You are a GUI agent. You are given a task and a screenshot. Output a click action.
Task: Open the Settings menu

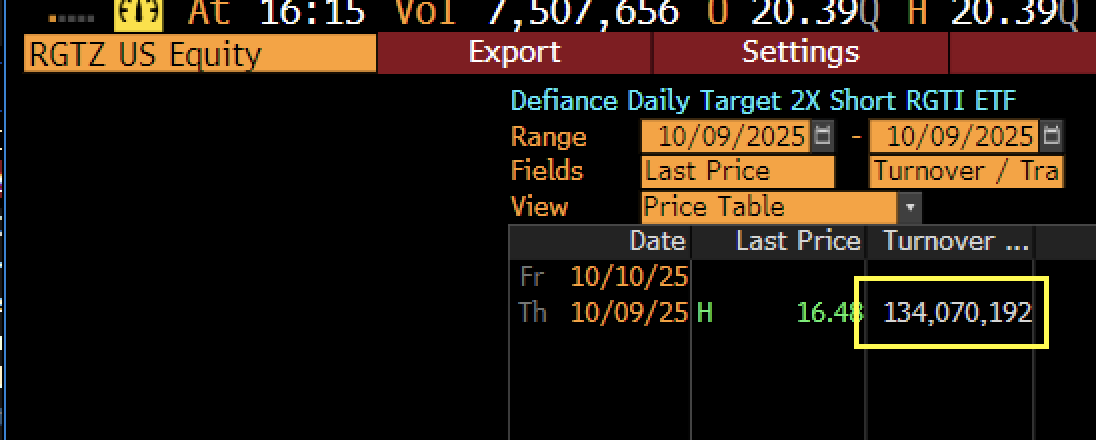[x=800, y=53]
